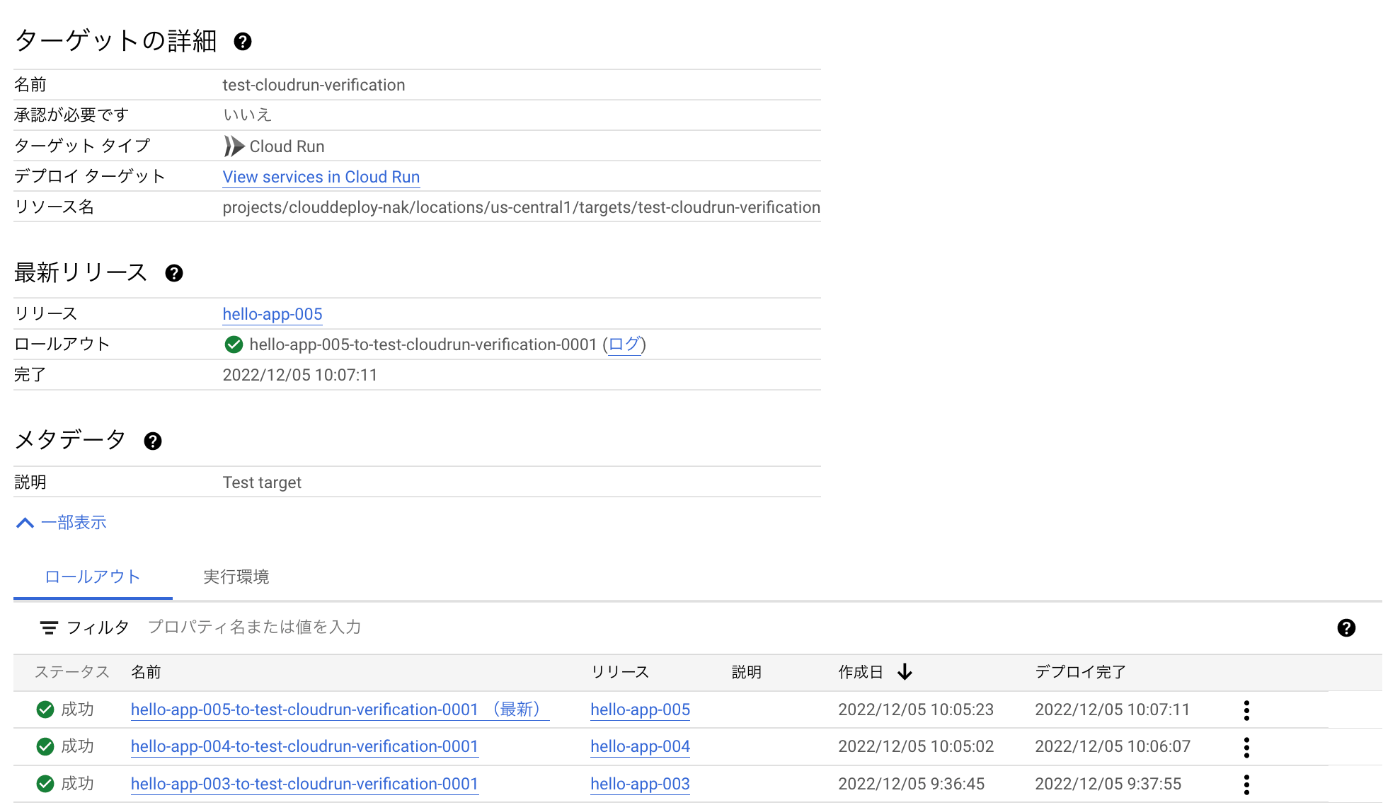Switch to the 実行環境 tab
The height and width of the screenshot is (805, 1400).
[x=236, y=577]
